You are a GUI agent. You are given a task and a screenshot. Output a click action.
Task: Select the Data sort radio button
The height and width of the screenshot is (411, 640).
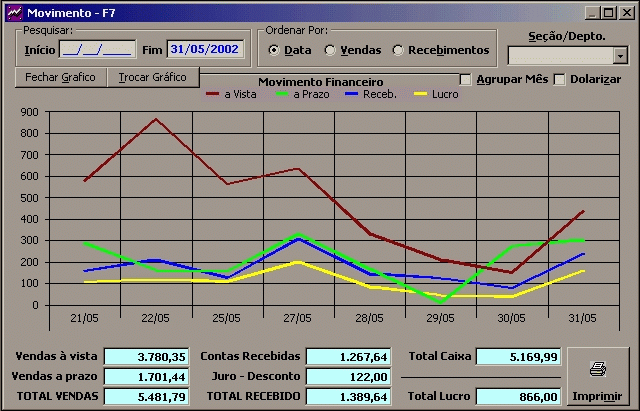pos(274,50)
